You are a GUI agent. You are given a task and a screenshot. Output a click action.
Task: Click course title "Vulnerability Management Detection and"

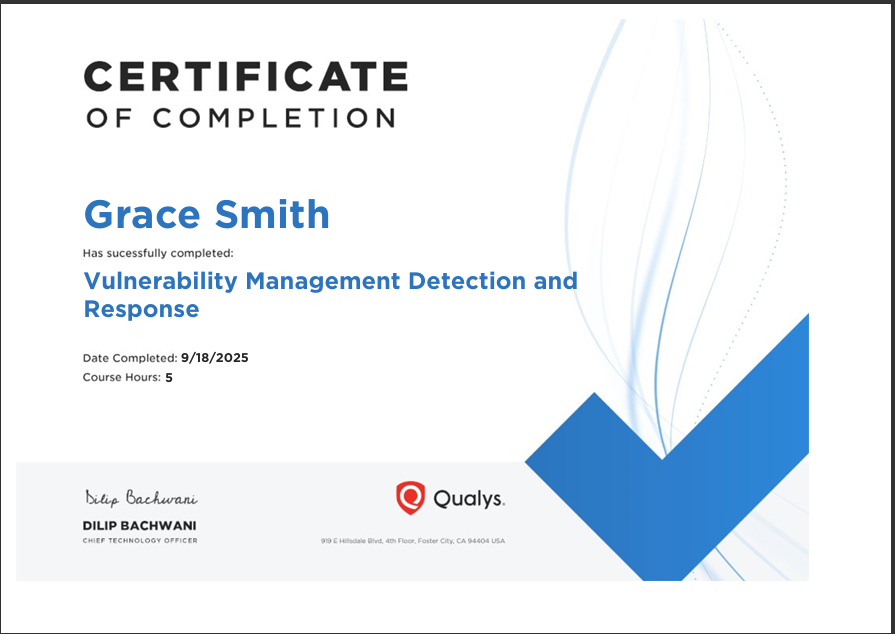330,281
